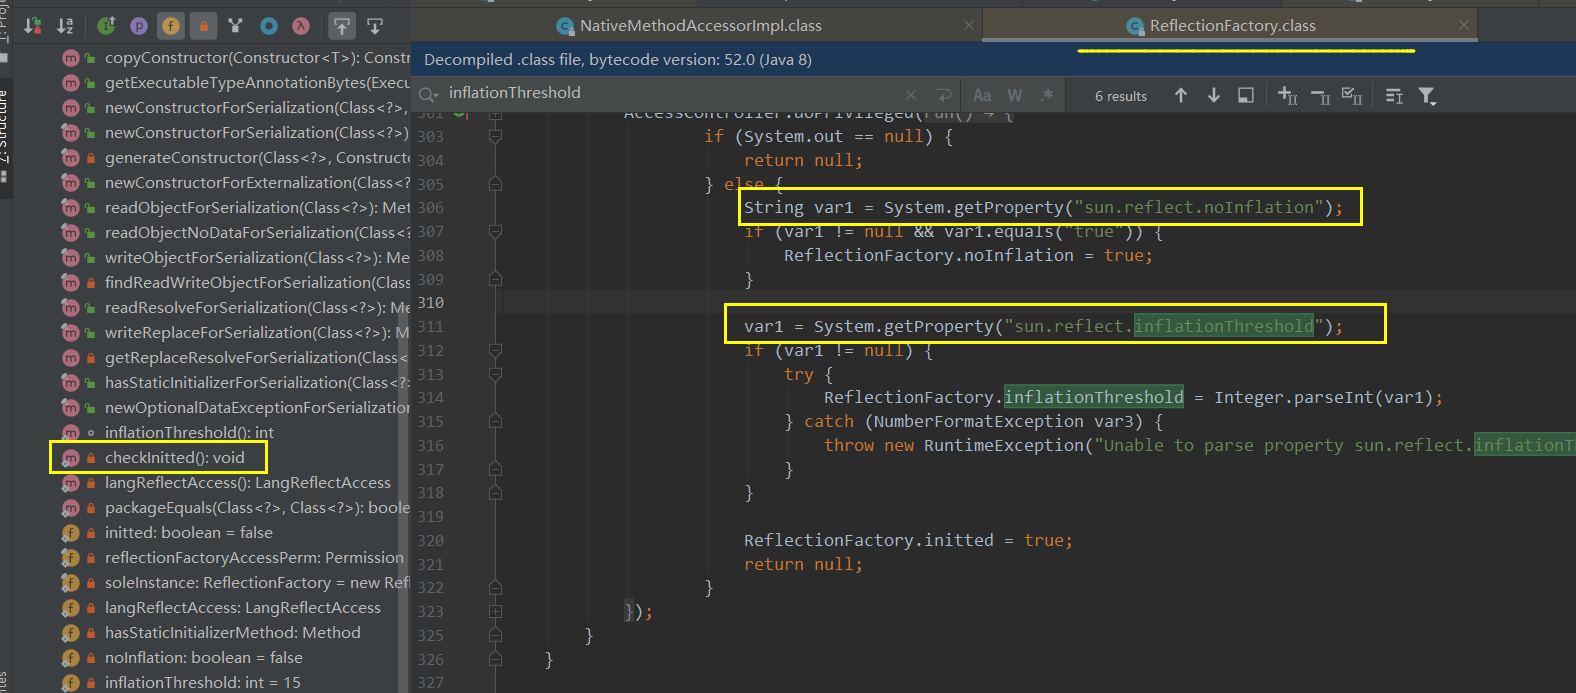Switch to ReflectionFactory.class tab
The width and height of the screenshot is (1576, 693).
coord(1232,26)
